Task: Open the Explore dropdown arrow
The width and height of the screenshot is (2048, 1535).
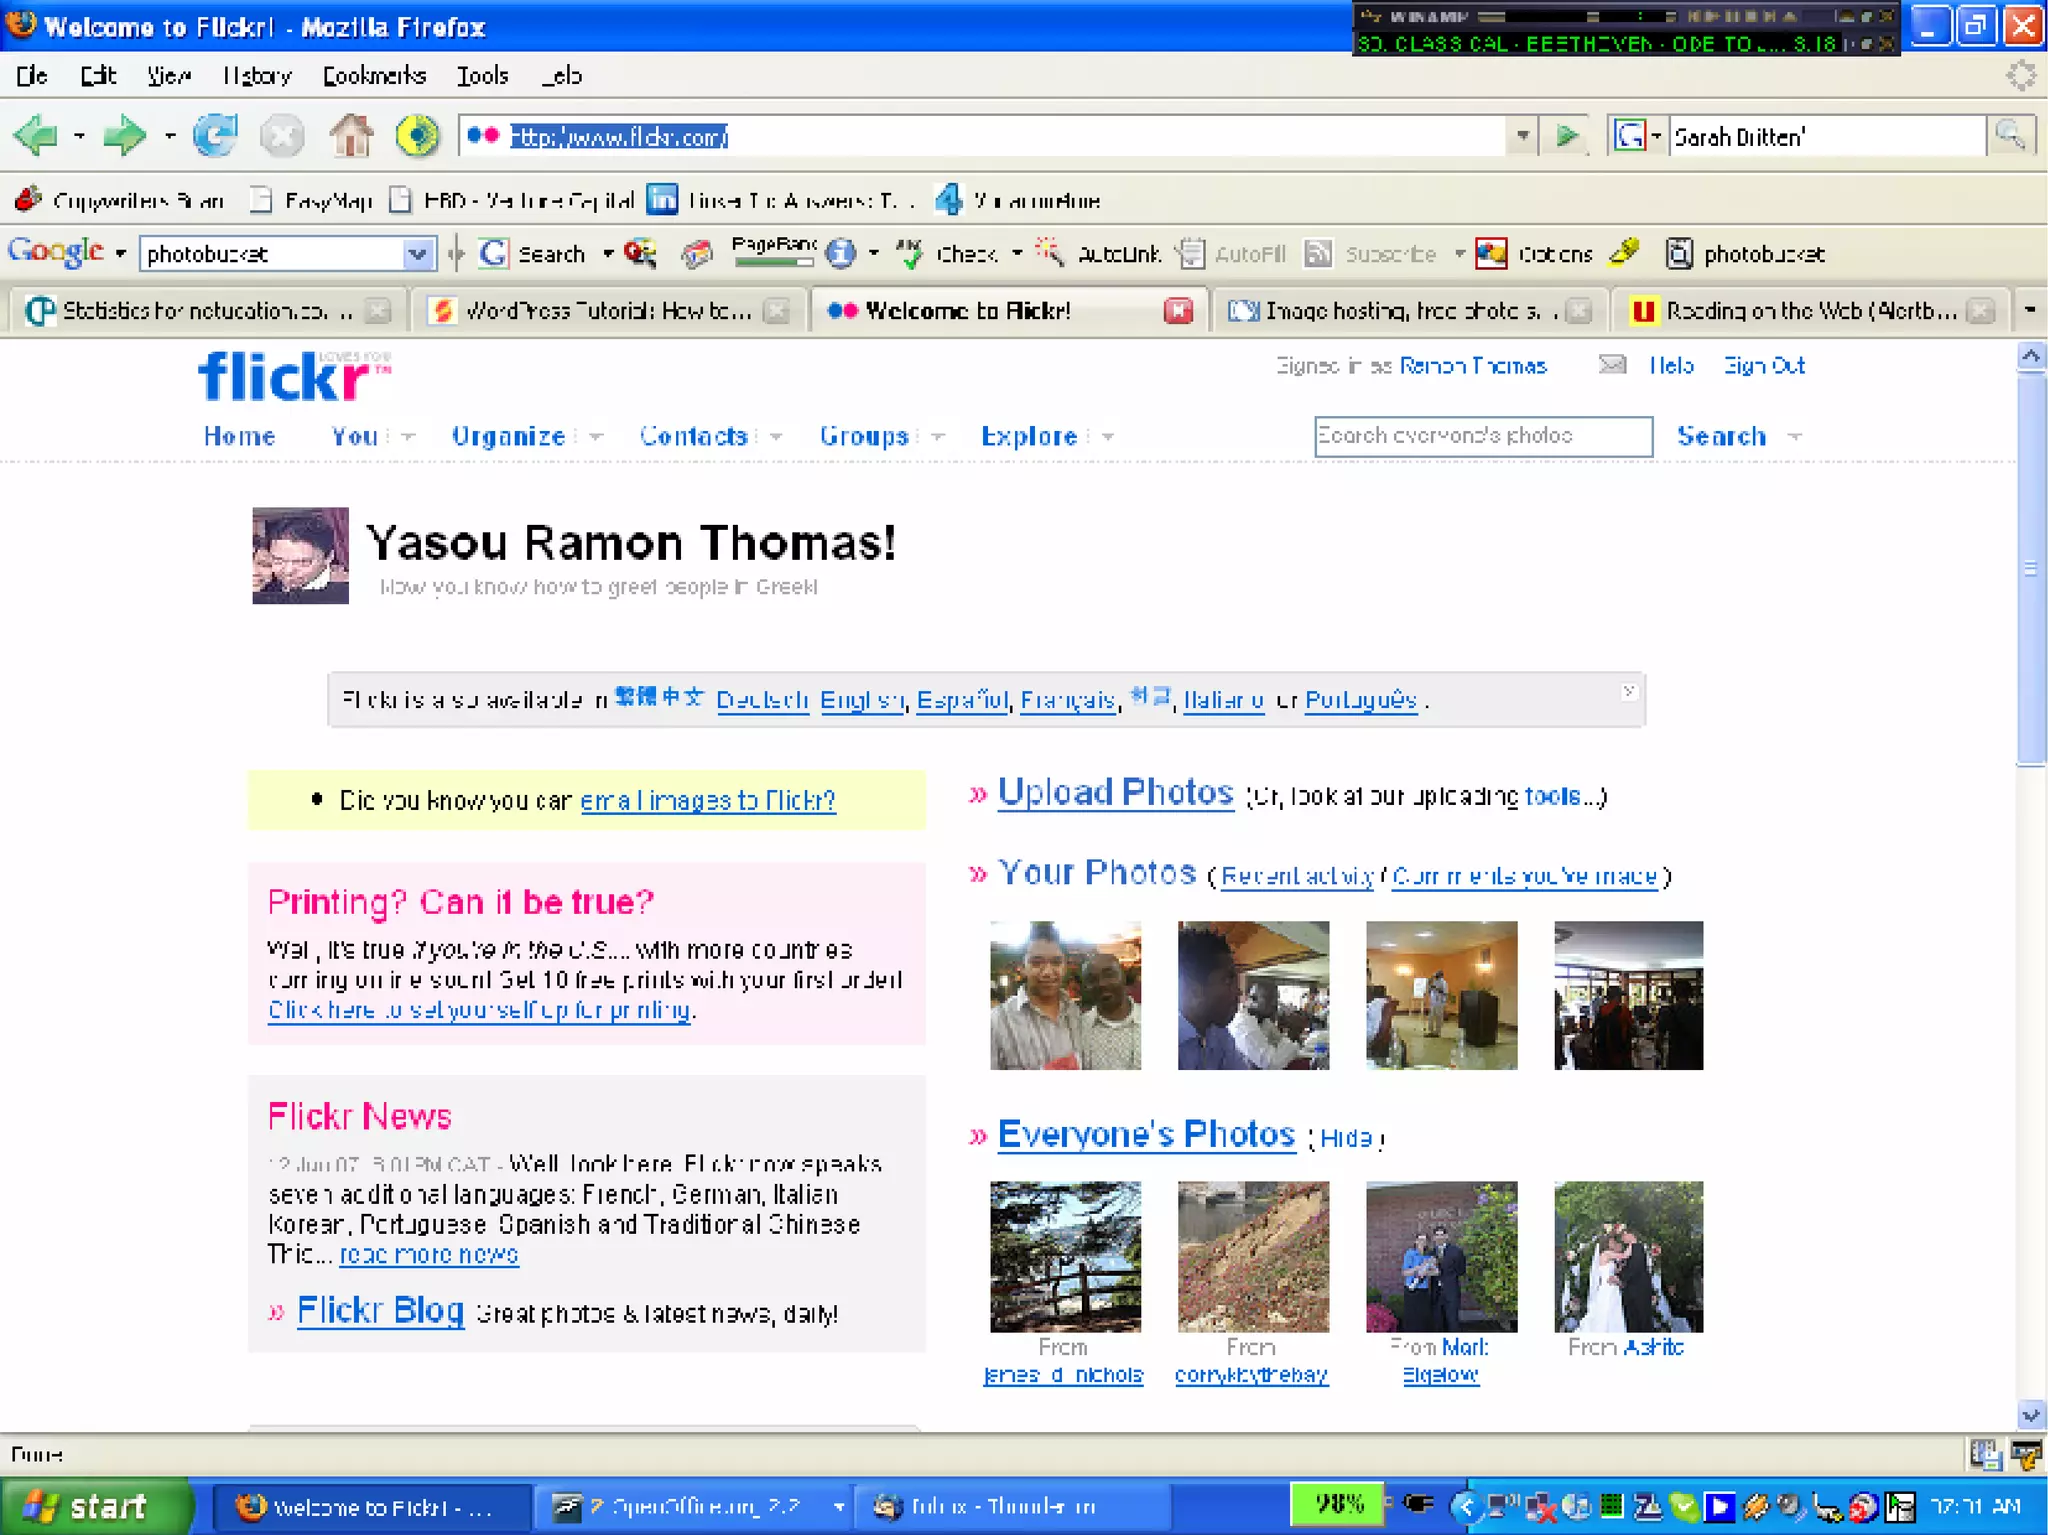Action: pos(1107,437)
